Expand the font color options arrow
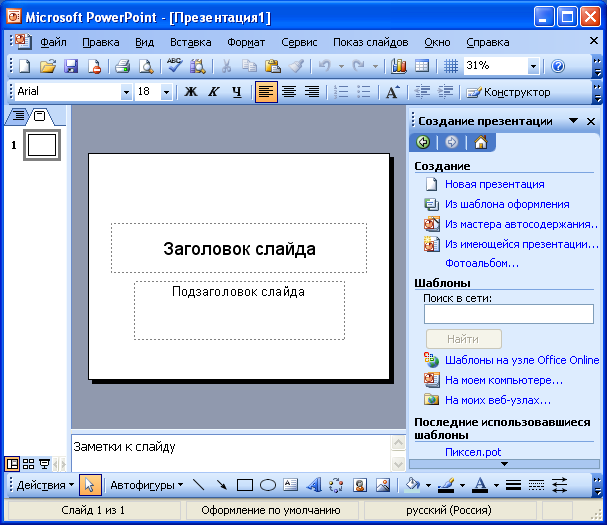 (x=496, y=486)
